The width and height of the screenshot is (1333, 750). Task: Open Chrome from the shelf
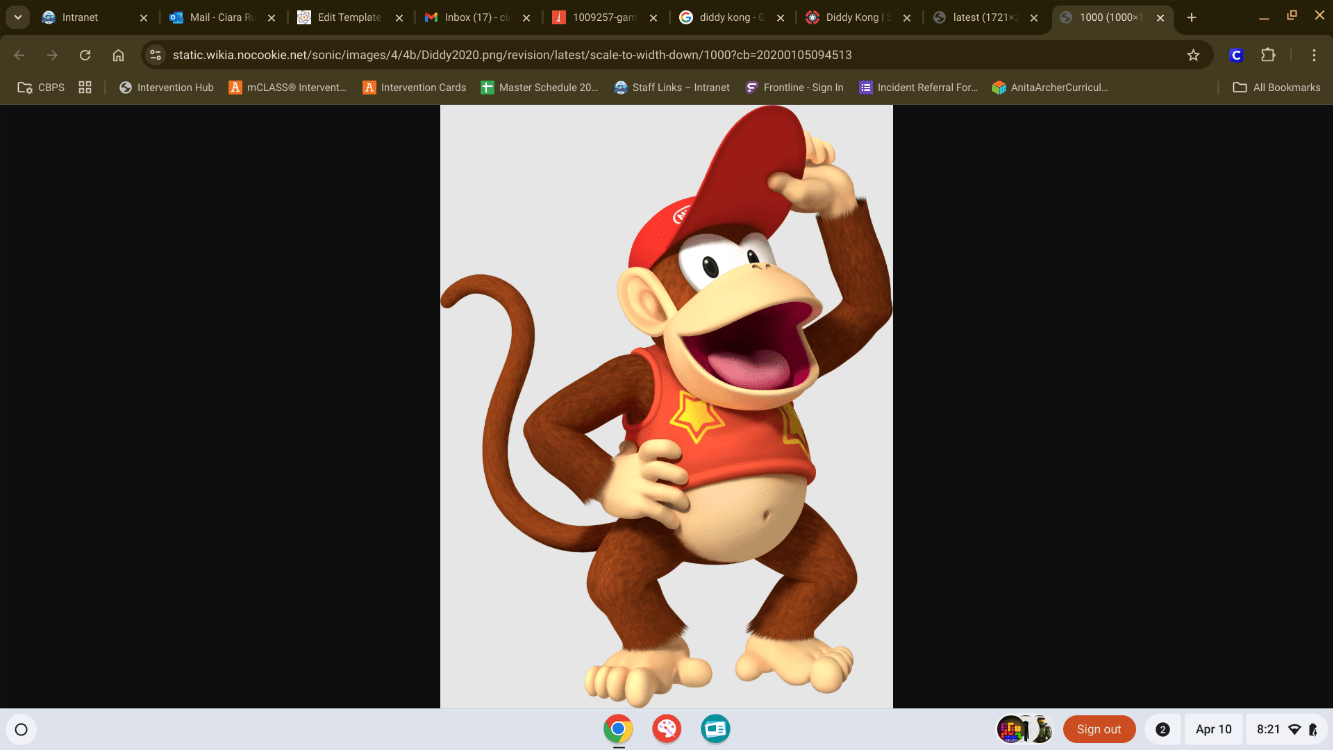click(x=618, y=729)
